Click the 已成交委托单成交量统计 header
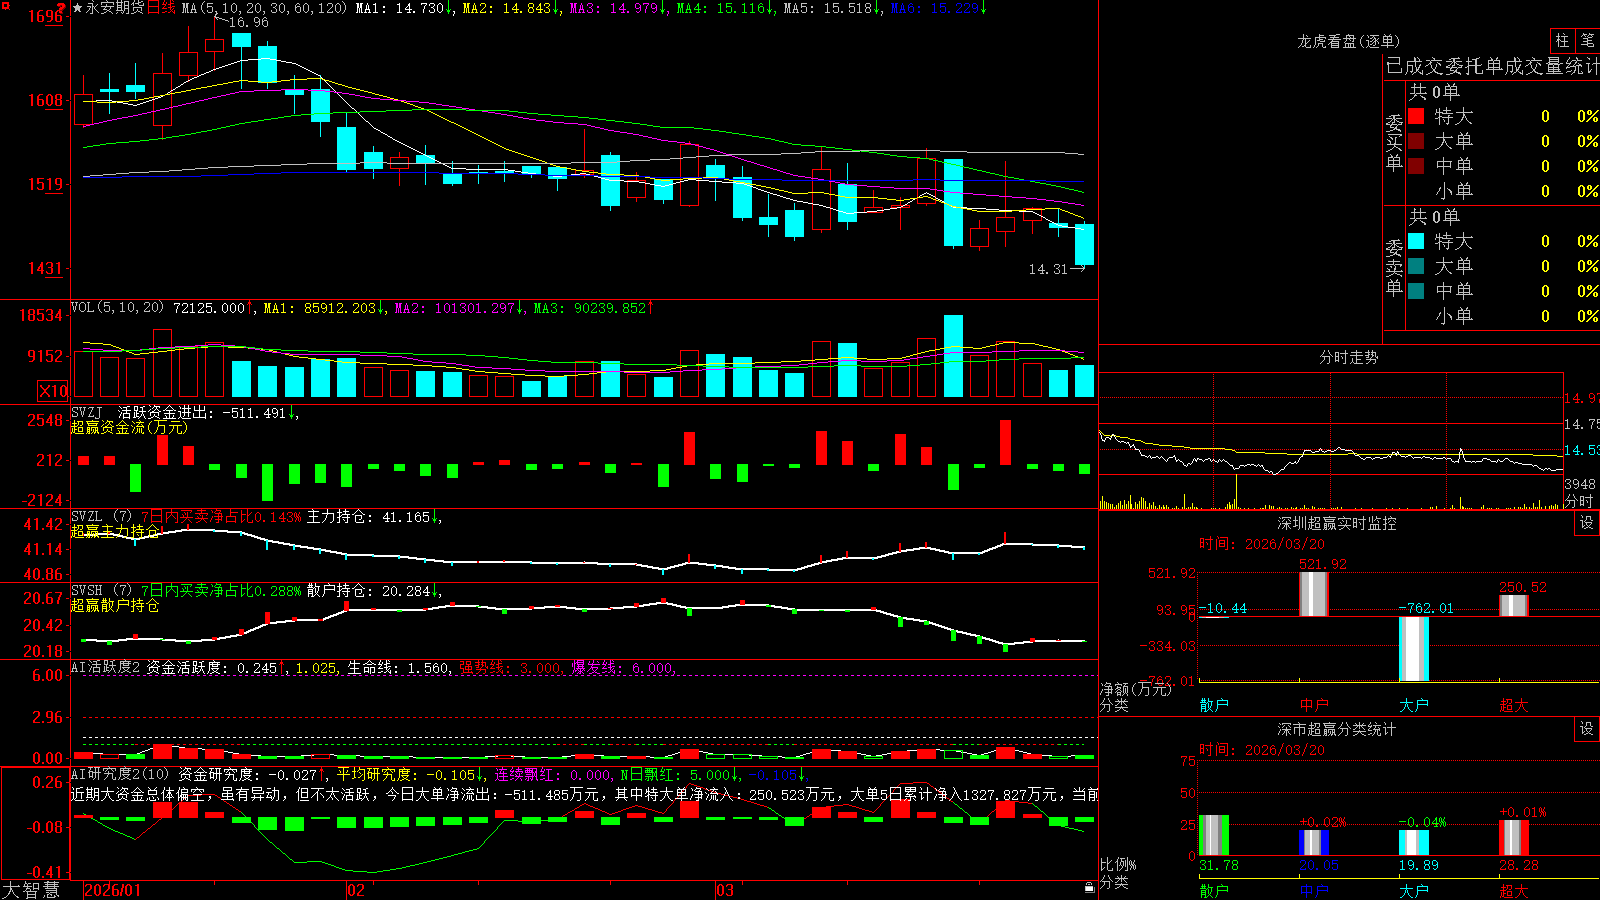Viewport: 1600px width, 900px height. 1493,66
